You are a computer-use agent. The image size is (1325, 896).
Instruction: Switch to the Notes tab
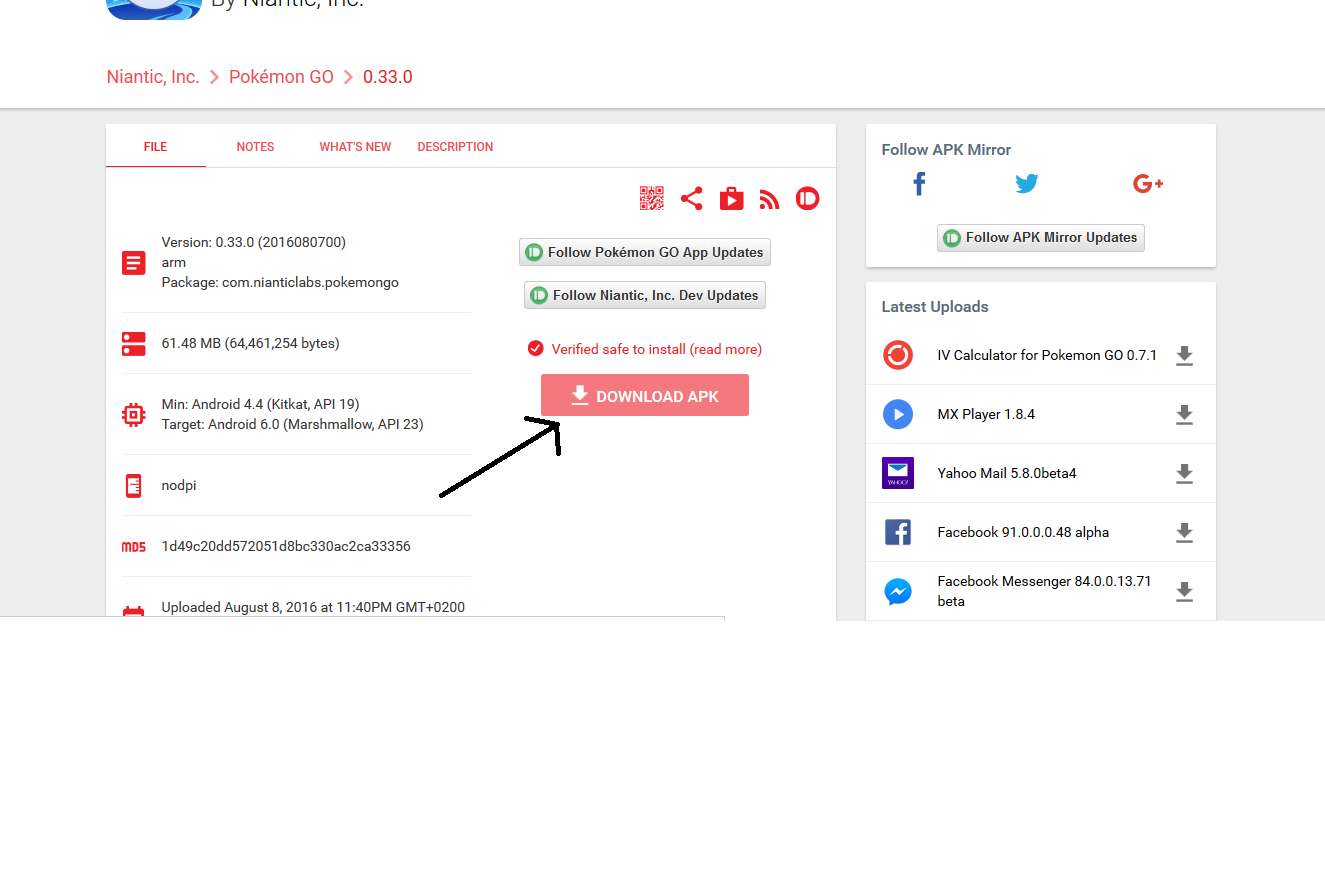[255, 147]
